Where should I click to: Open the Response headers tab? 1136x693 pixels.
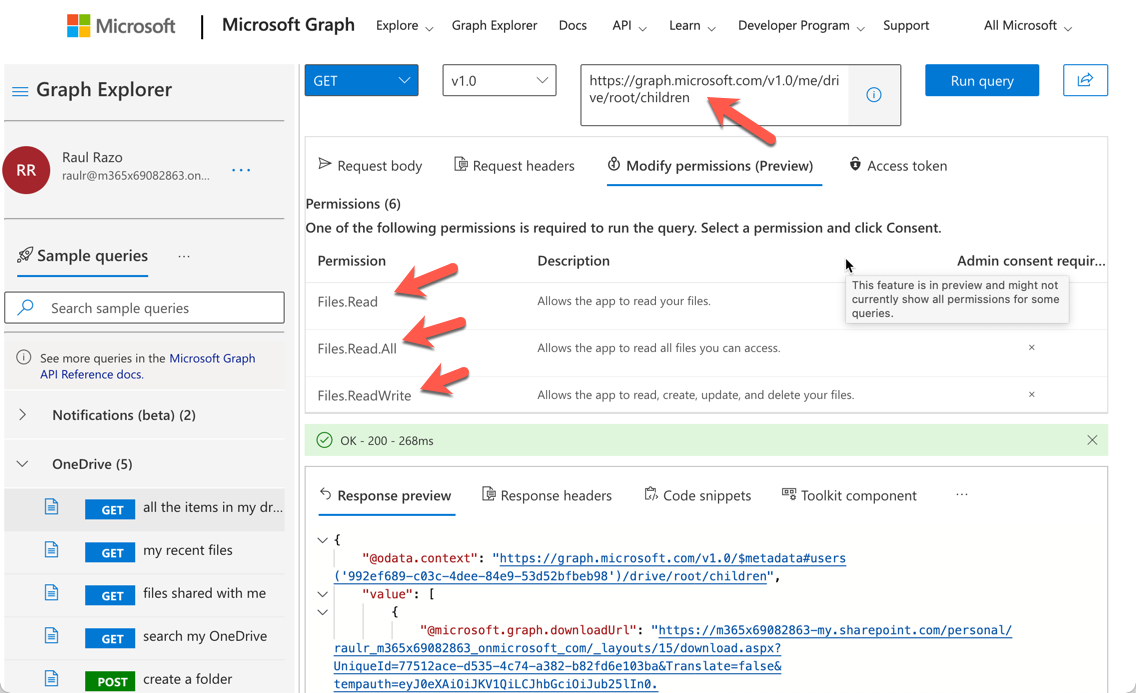[547, 495]
